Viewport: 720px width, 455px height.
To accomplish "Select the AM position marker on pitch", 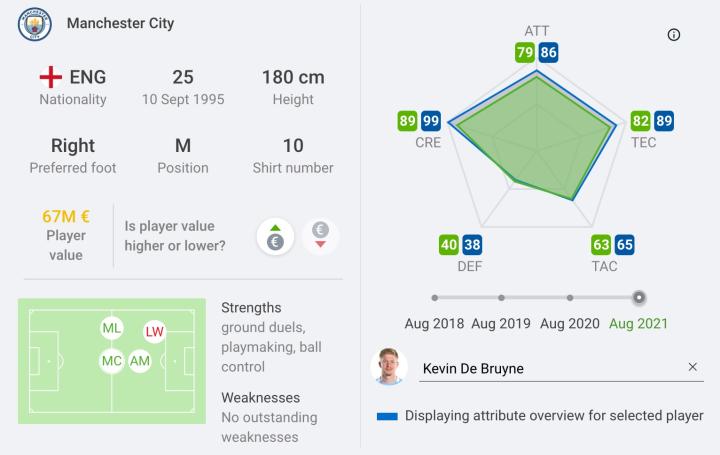I will (140, 361).
